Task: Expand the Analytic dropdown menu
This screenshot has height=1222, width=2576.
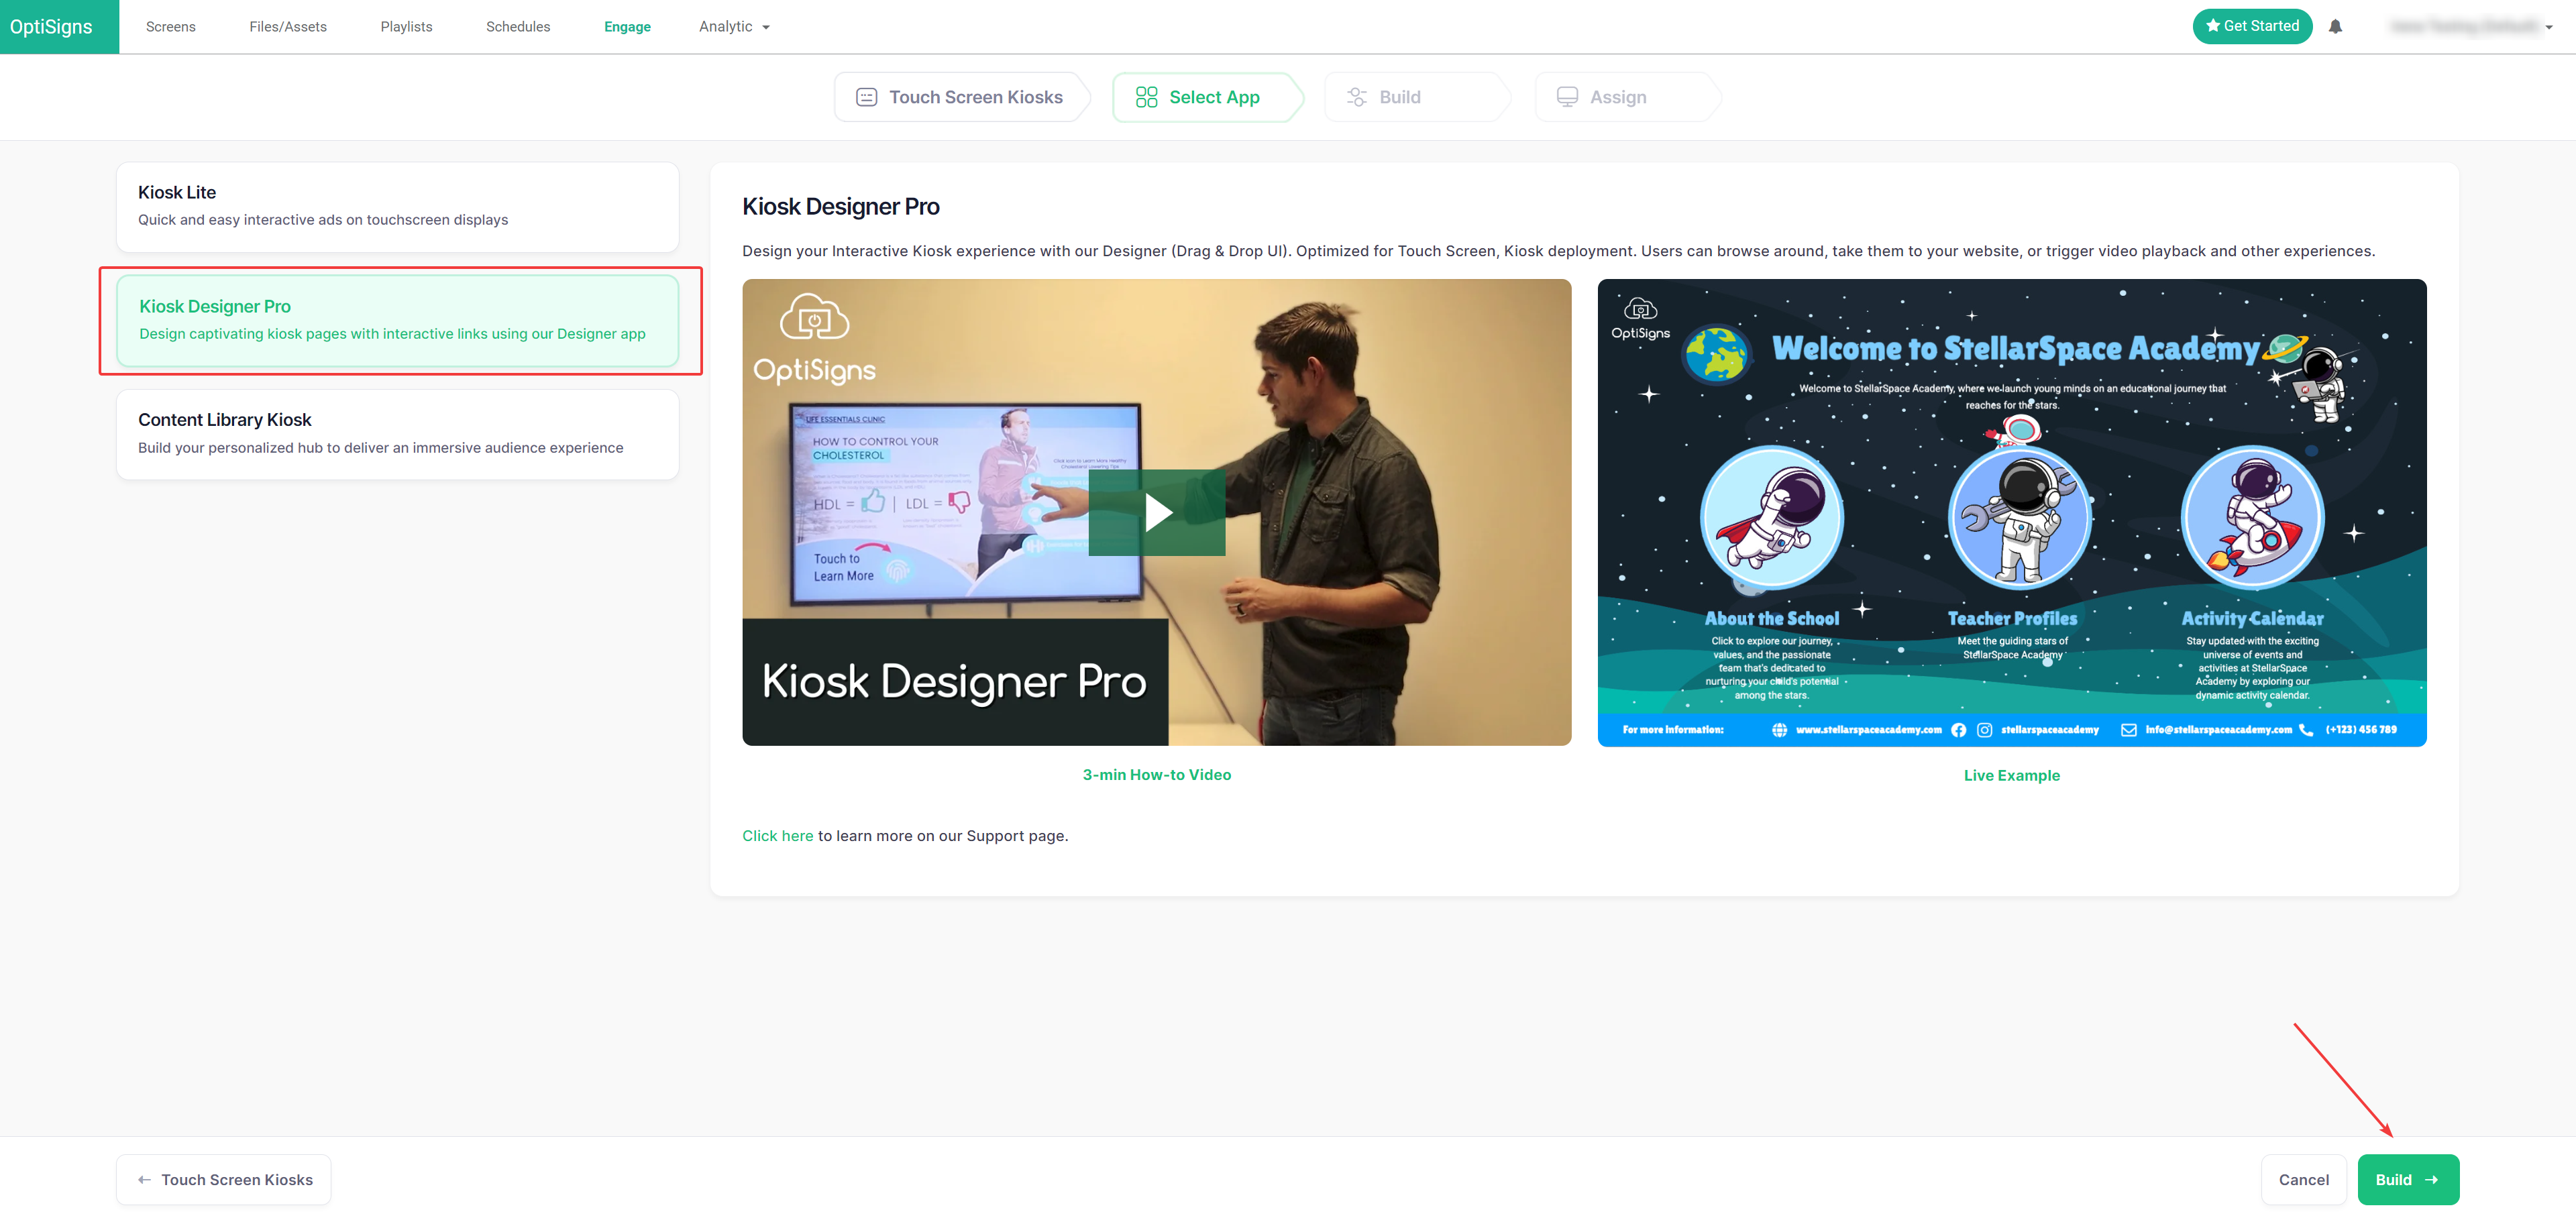Action: [734, 27]
